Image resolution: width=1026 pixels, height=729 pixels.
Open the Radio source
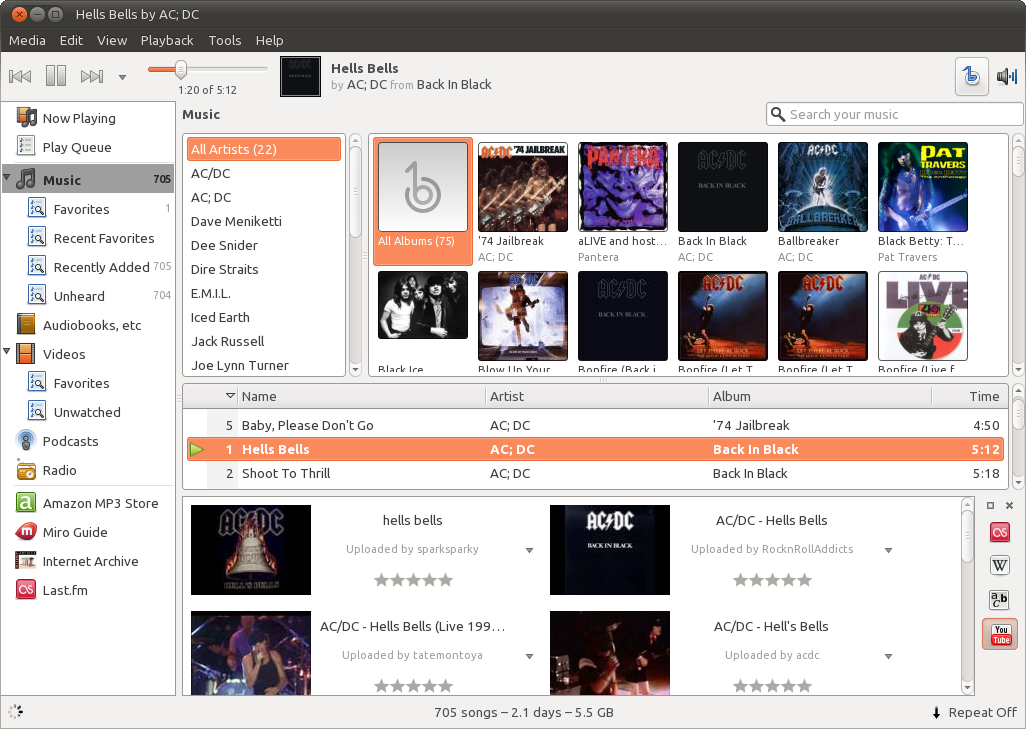click(88, 470)
